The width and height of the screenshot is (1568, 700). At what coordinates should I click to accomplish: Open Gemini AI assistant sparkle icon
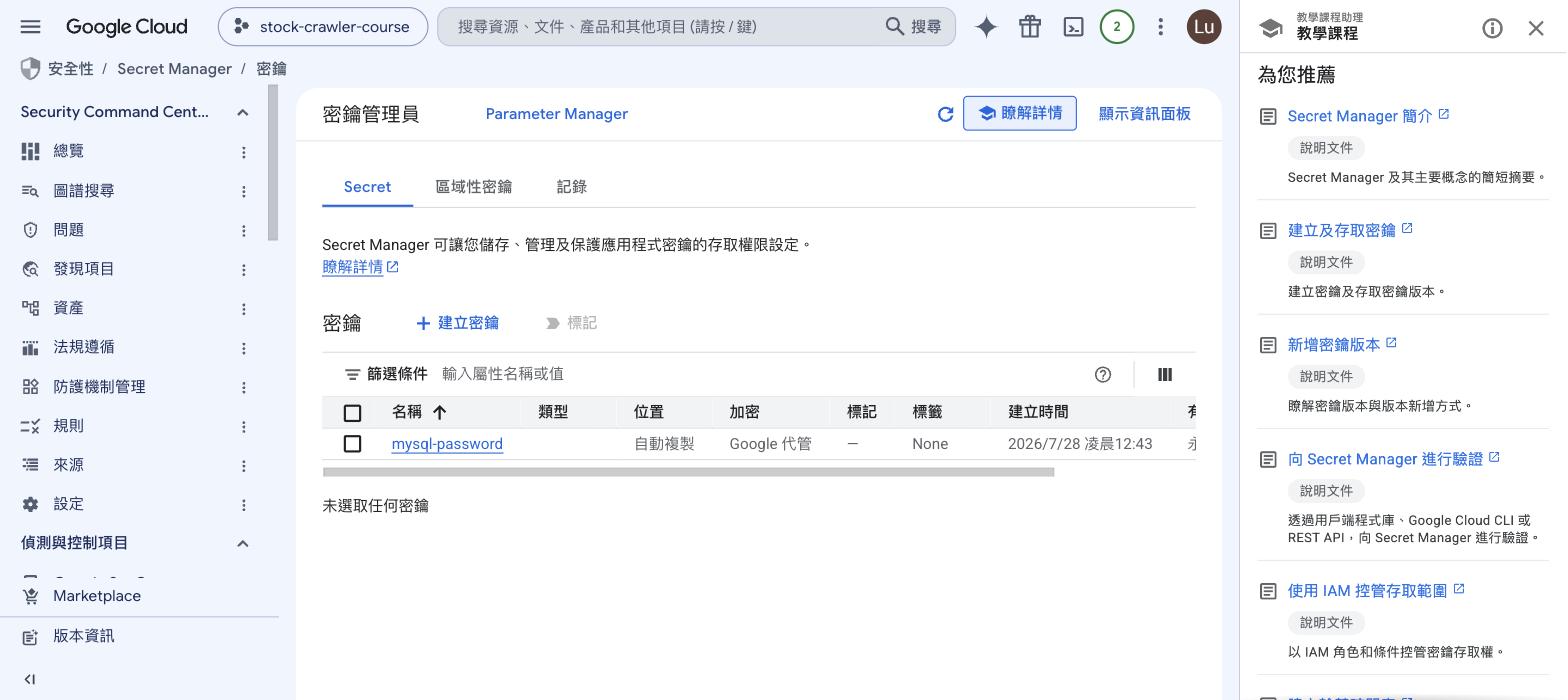tap(986, 27)
